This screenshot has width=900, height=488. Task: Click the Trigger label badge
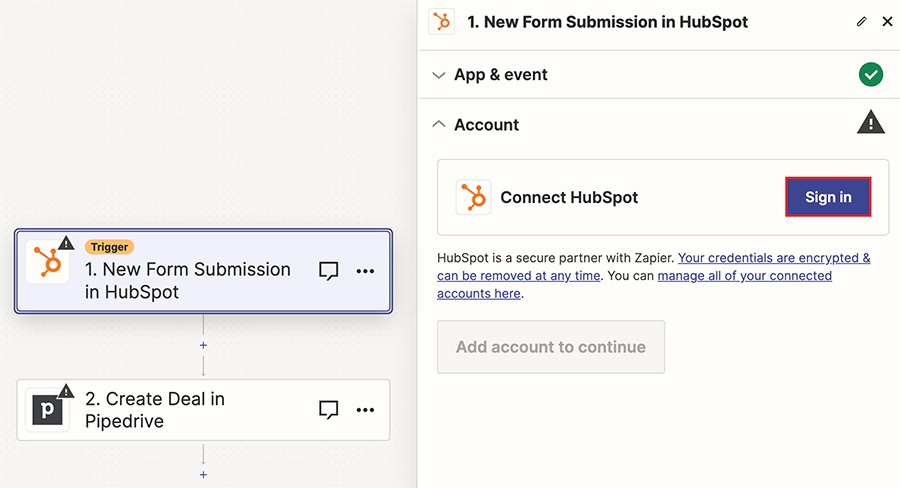pos(109,247)
